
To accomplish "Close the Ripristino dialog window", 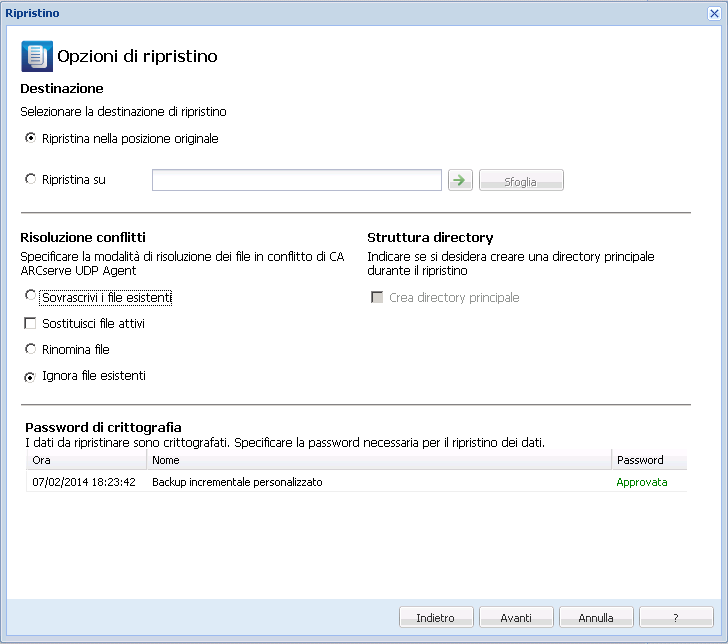I will point(714,13).
